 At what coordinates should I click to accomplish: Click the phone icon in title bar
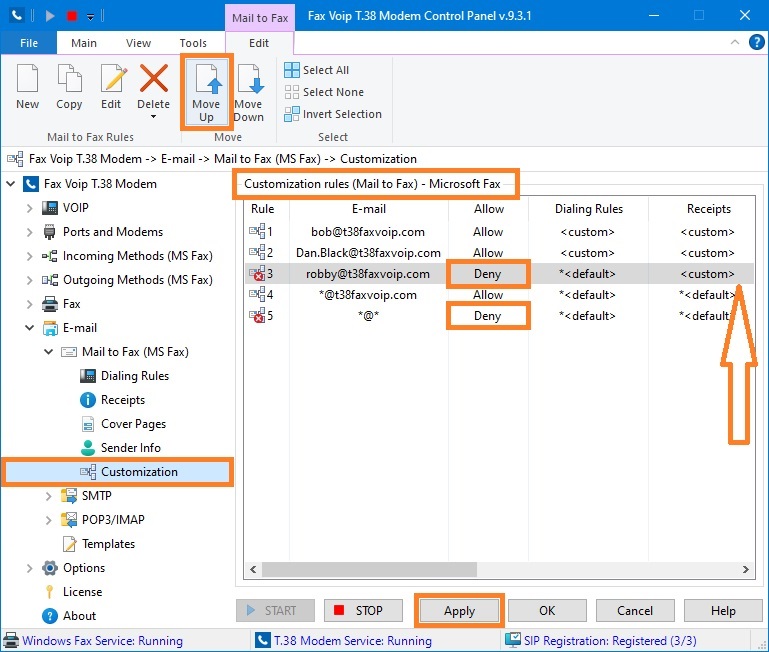tap(17, 16)
